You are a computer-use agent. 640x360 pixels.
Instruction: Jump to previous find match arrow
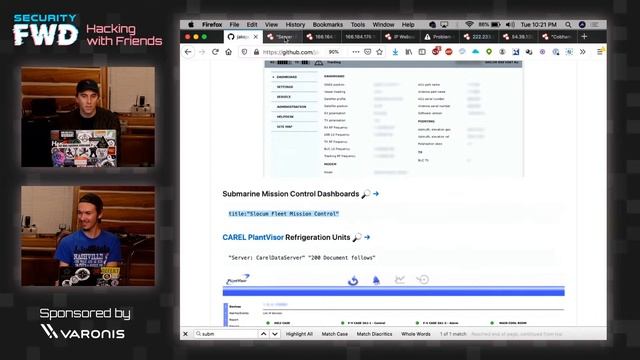(x=264, y=334)
